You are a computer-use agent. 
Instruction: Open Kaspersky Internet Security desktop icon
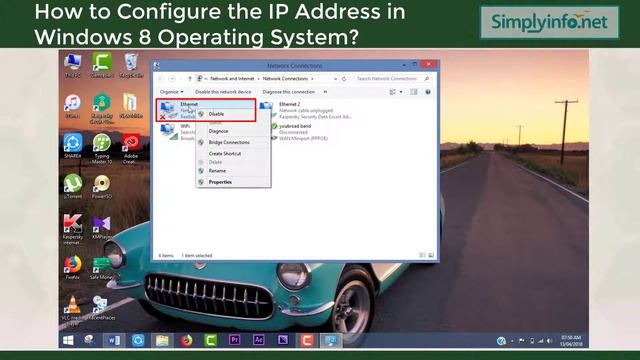pyautogui.click(x=73, y=229)
